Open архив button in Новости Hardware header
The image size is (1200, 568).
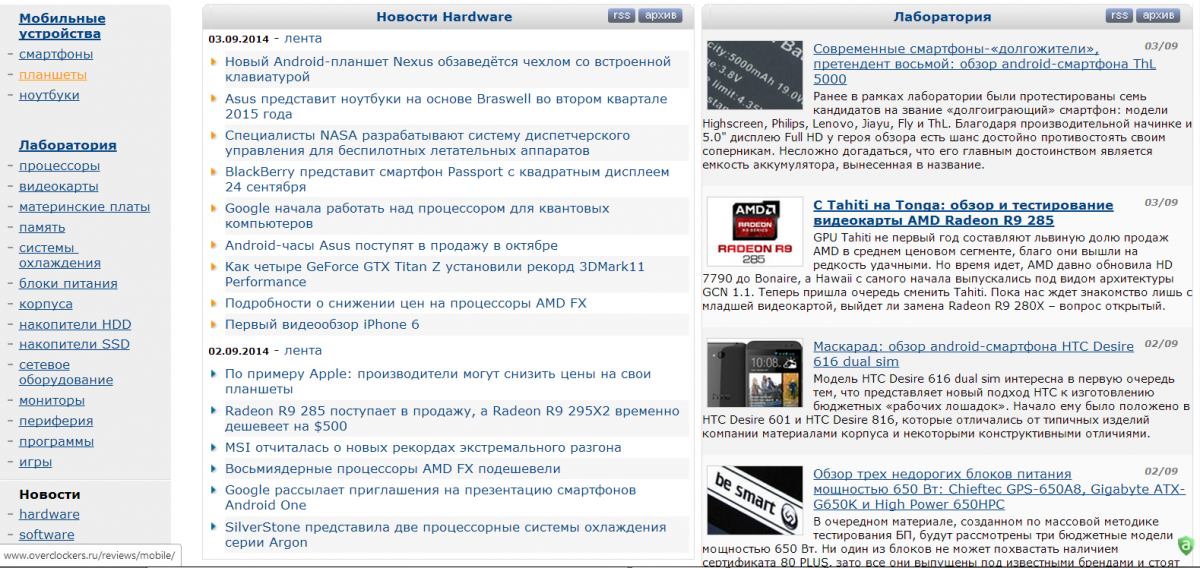[661, 16]
